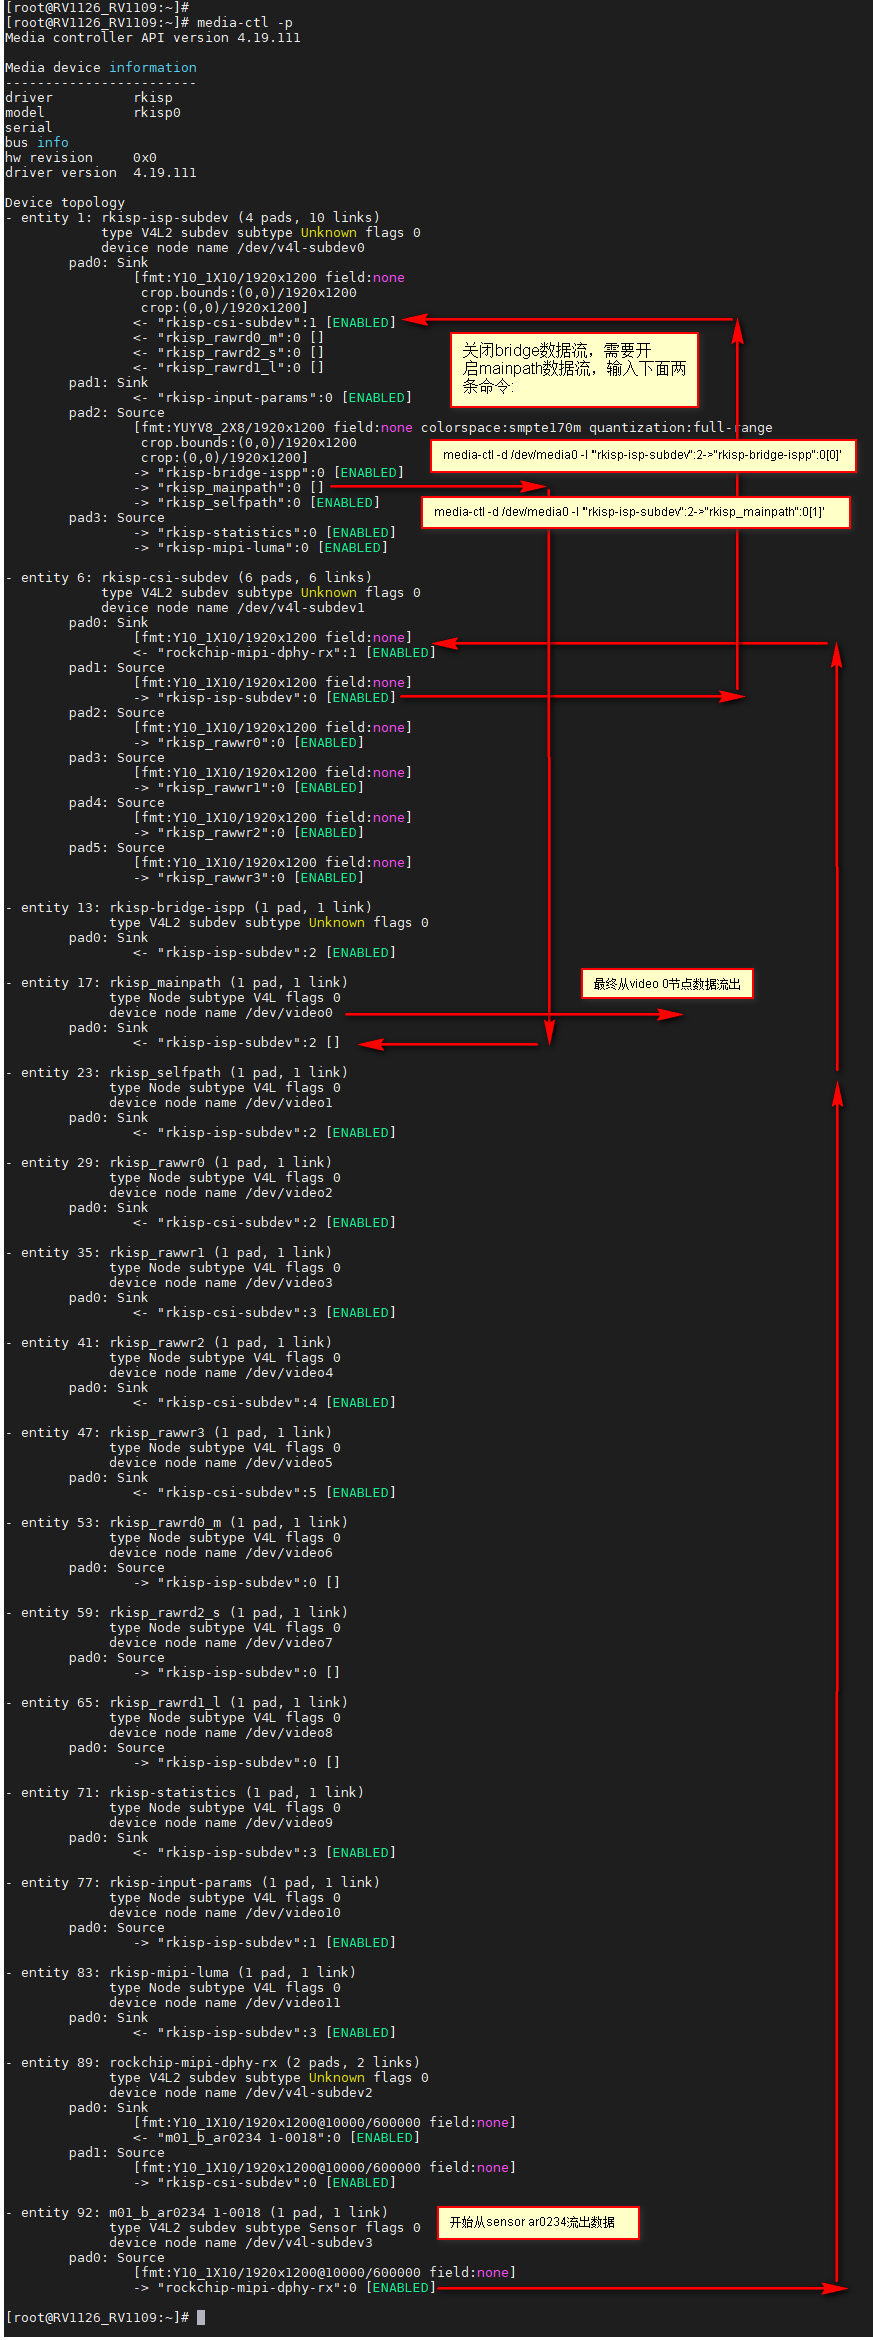The height and width of the screenshot is (2340, 873).
Task: Click 'entity 1: rkisp-isp-subdev' header line
Action: pos(193,217)
